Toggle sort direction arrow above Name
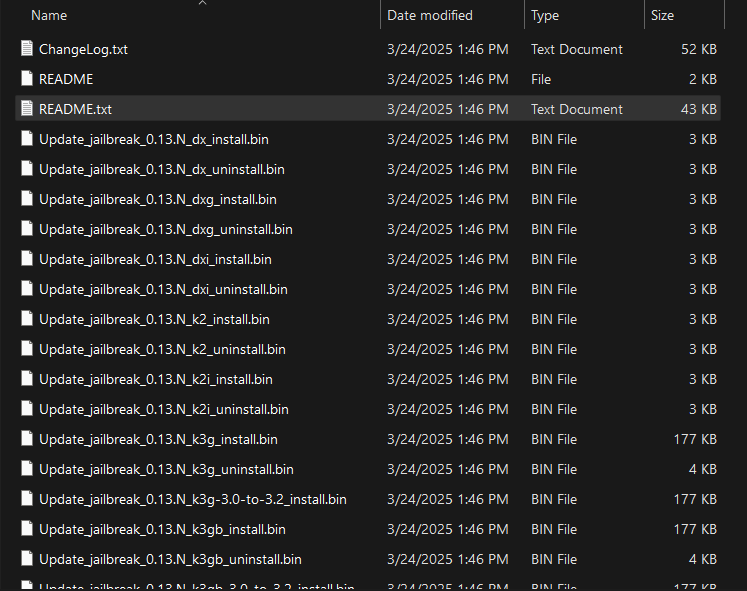The width and height of the screenshot is (747, 591). (202, 3)
